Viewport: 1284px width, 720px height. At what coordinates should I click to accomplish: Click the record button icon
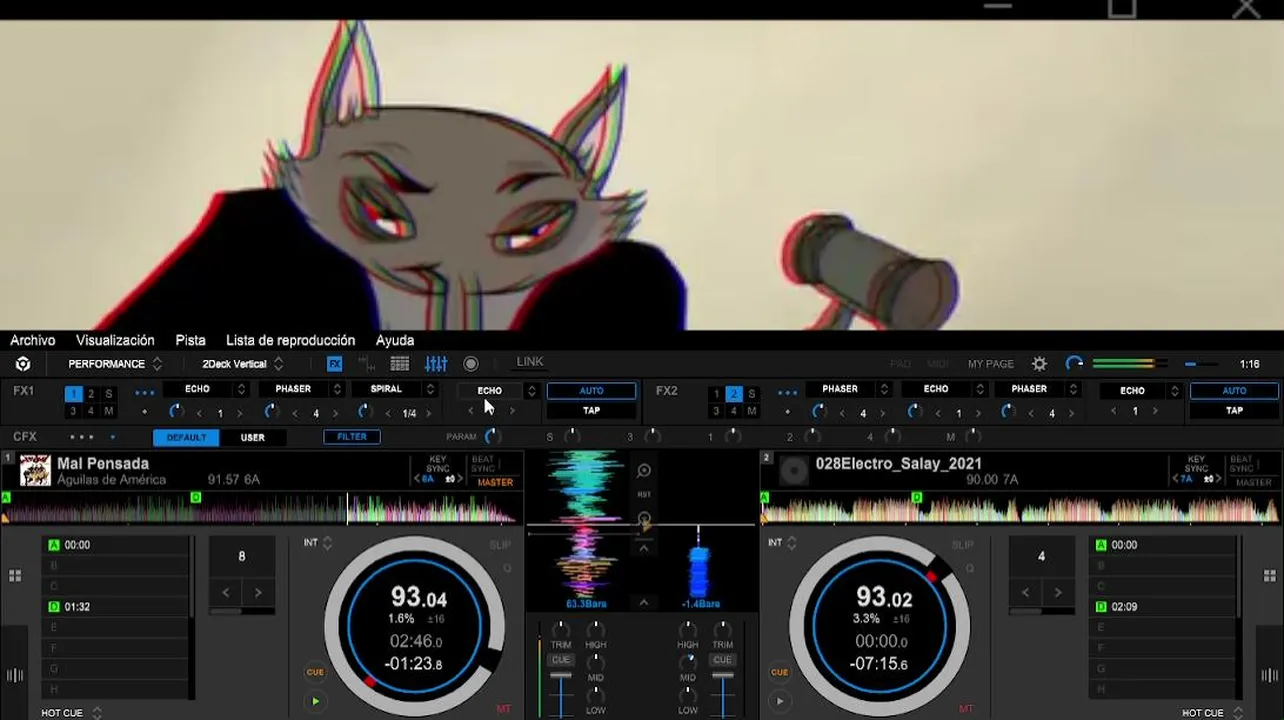(x=471, y=364)
